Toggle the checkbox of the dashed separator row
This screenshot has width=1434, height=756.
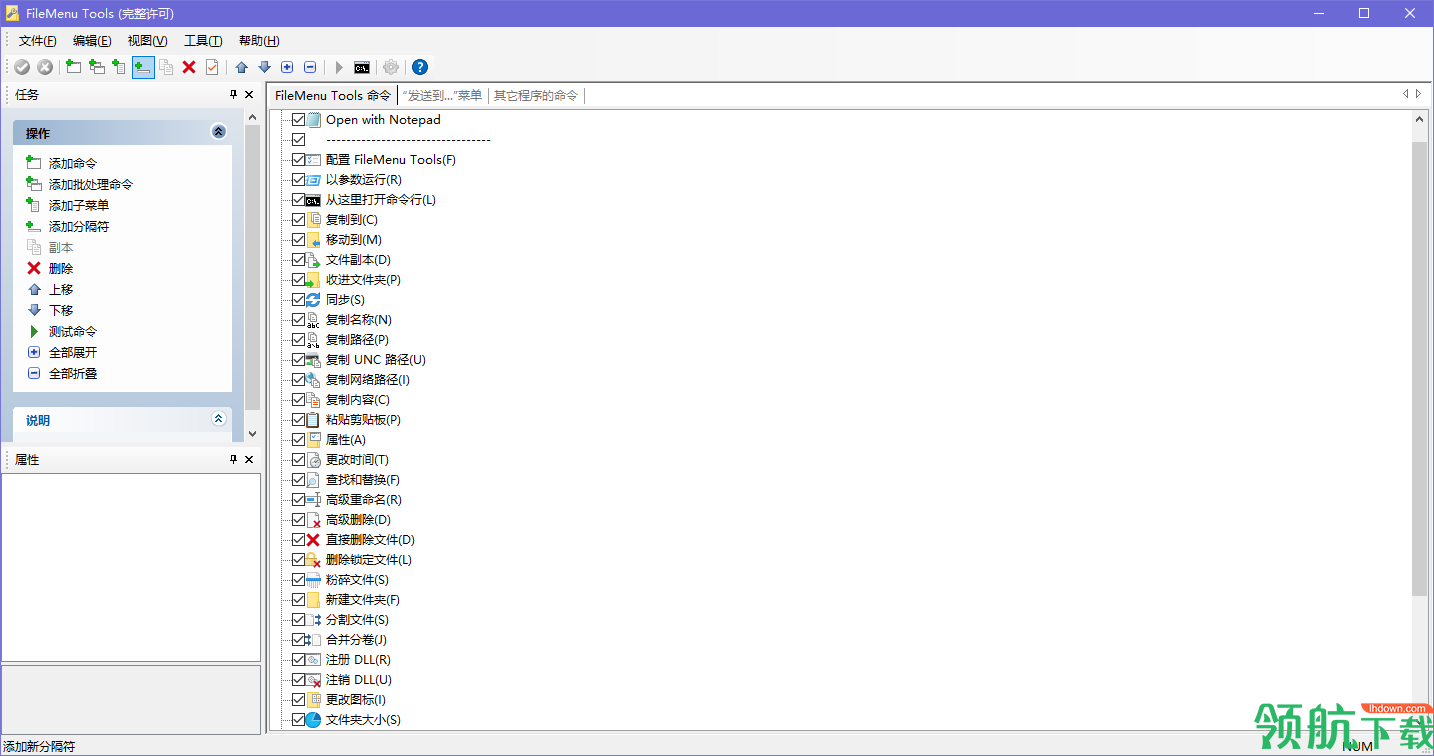(298, 140)
